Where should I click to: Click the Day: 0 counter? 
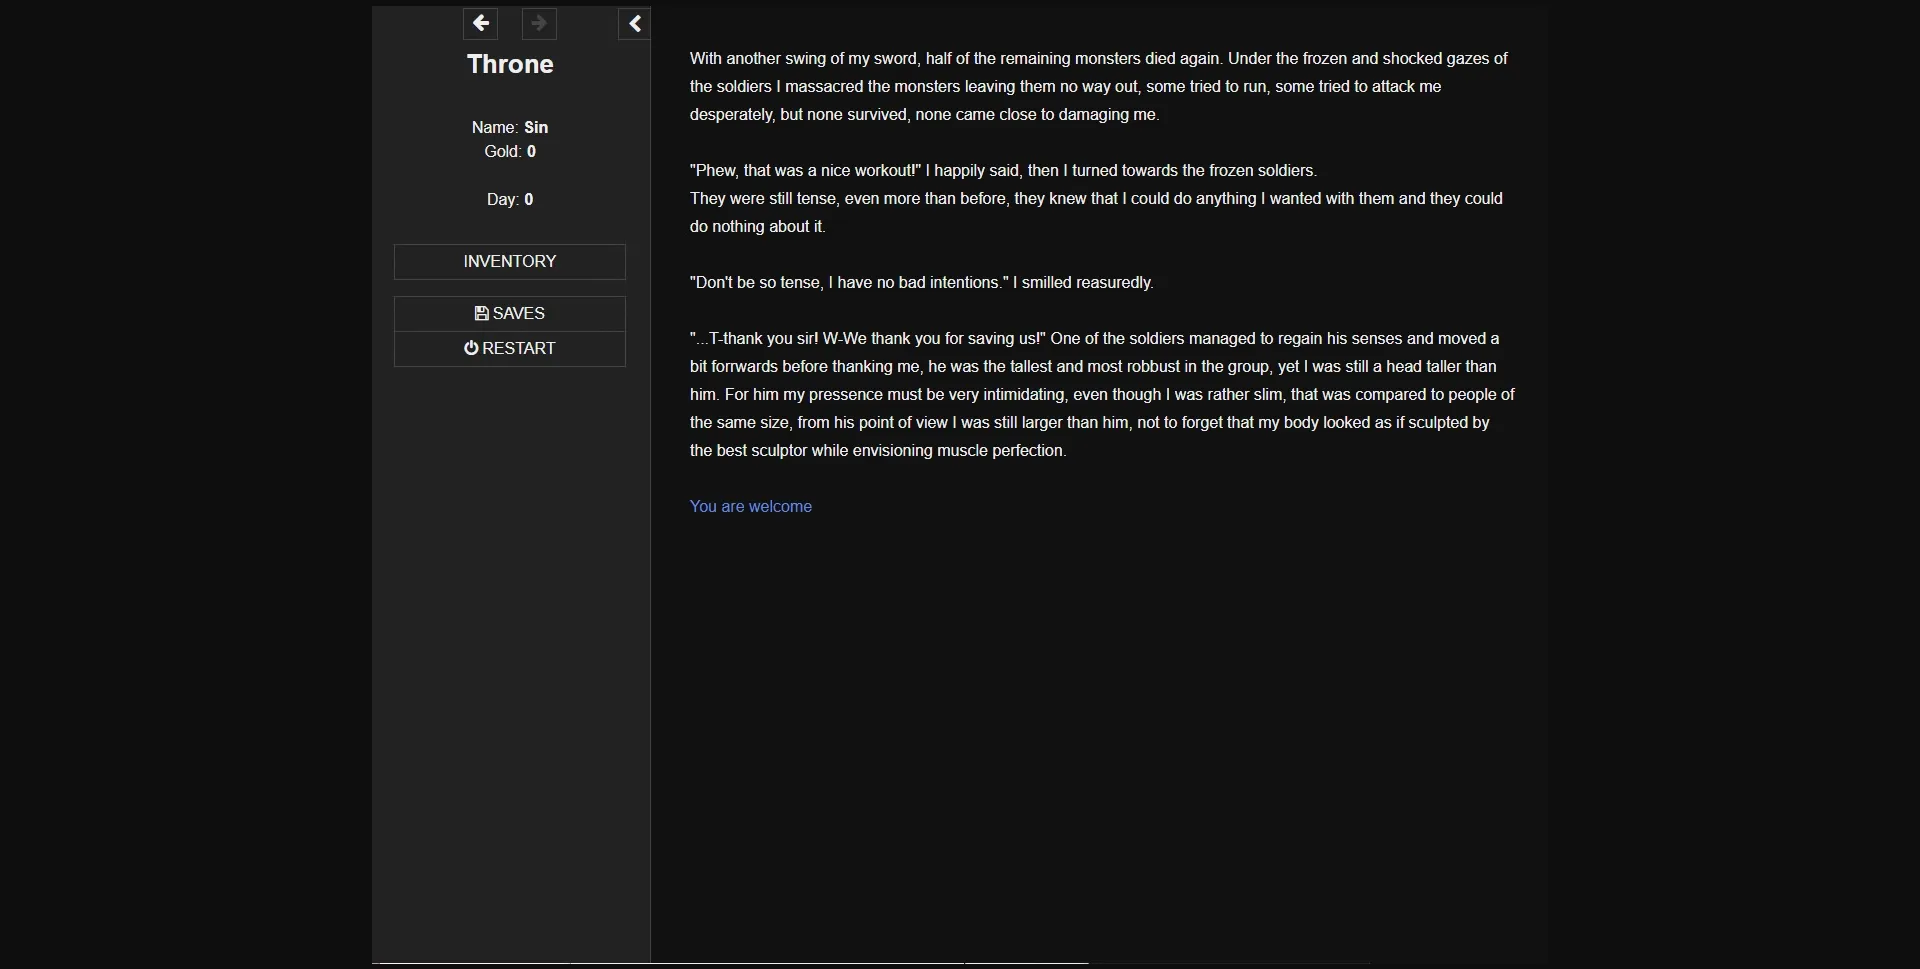point(509,199)
